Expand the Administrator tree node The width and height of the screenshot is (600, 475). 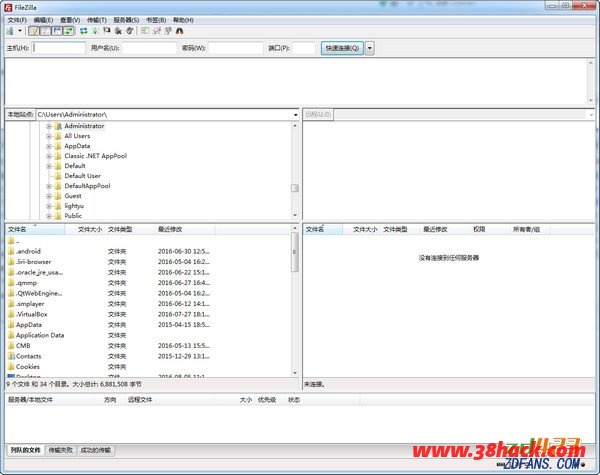(x=49, y=126)
